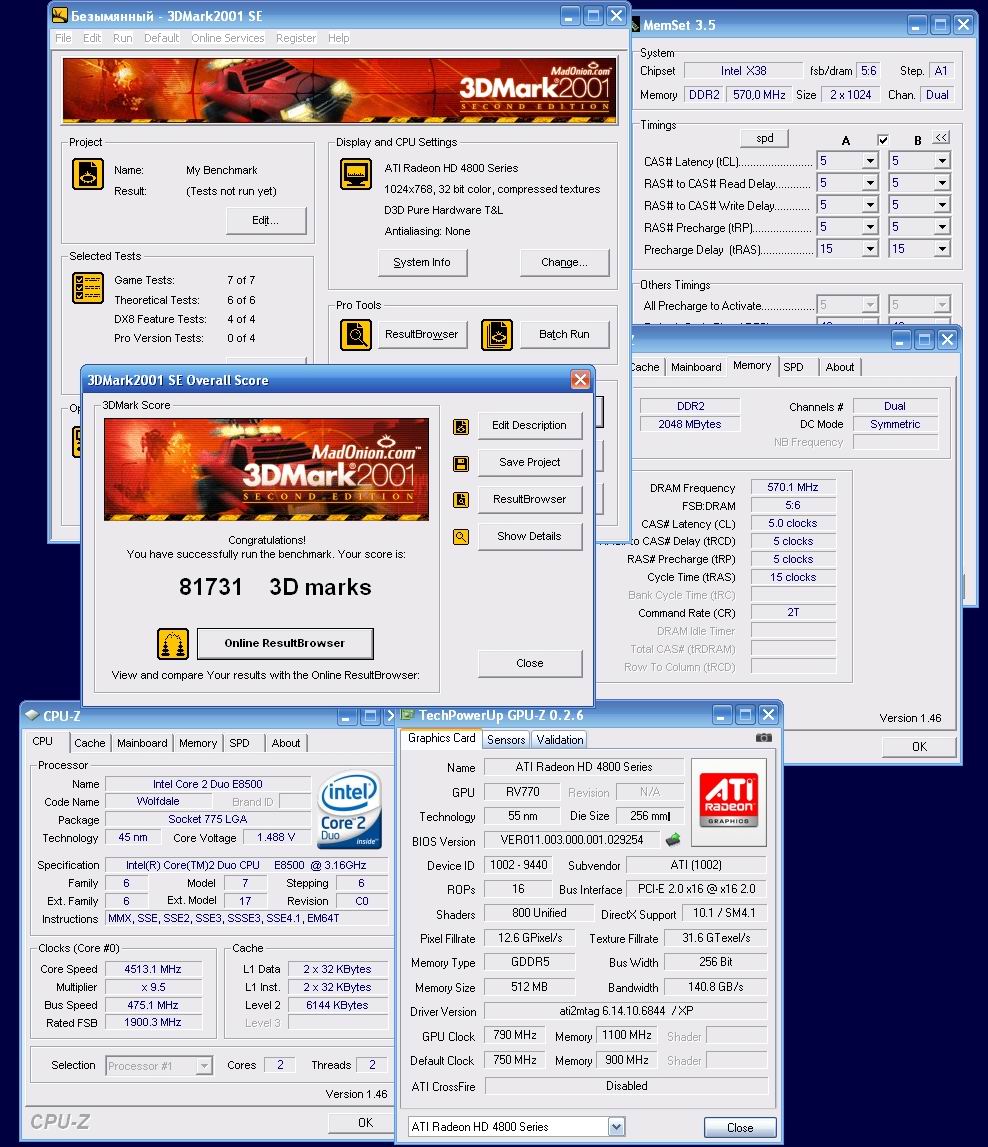
Task: Click the 81731 3D marks score text
Action: tap(275, 587)
